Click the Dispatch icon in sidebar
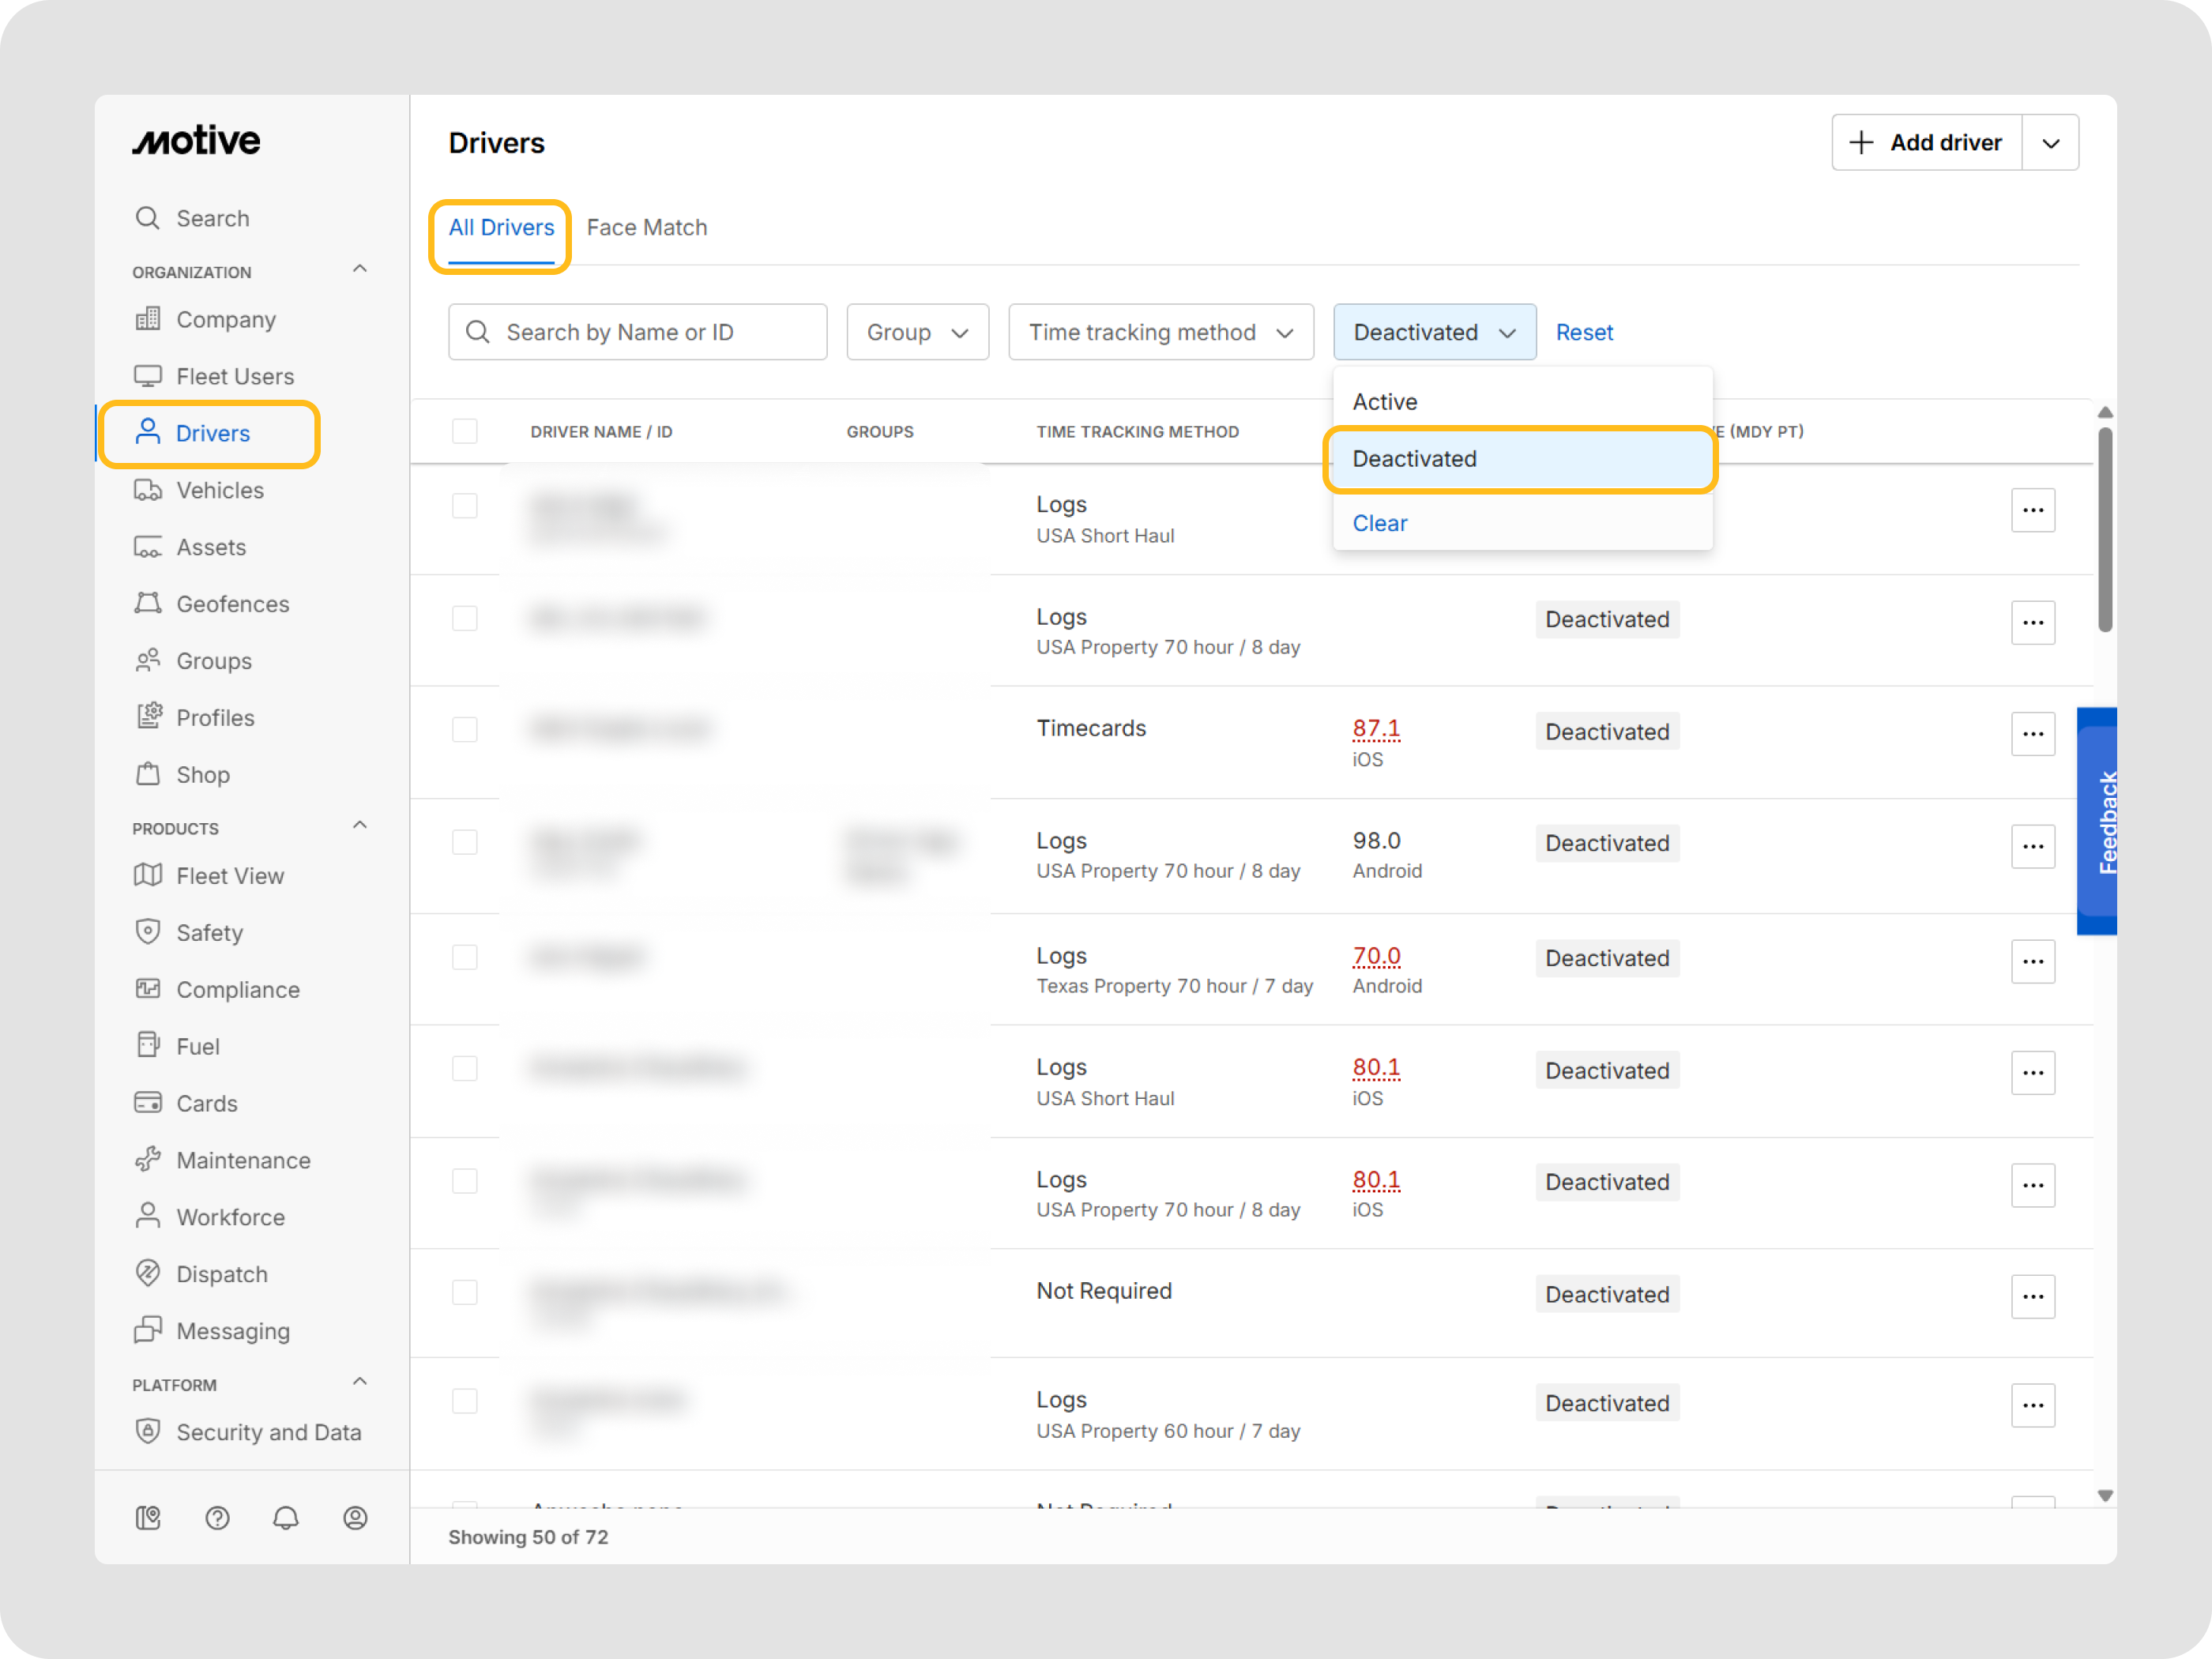Screen dimensions: 2212x1659 [x=148, y=1273]
